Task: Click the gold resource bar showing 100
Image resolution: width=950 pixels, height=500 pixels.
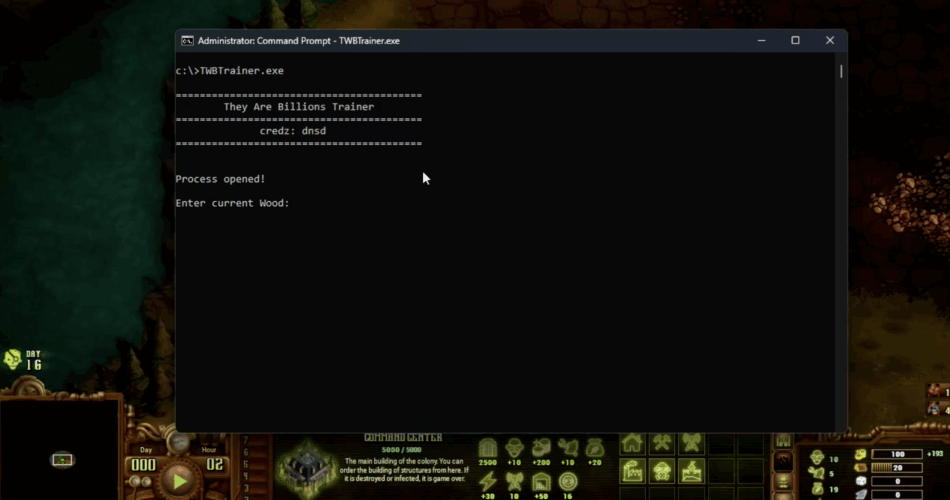Action: pos(897,454)
